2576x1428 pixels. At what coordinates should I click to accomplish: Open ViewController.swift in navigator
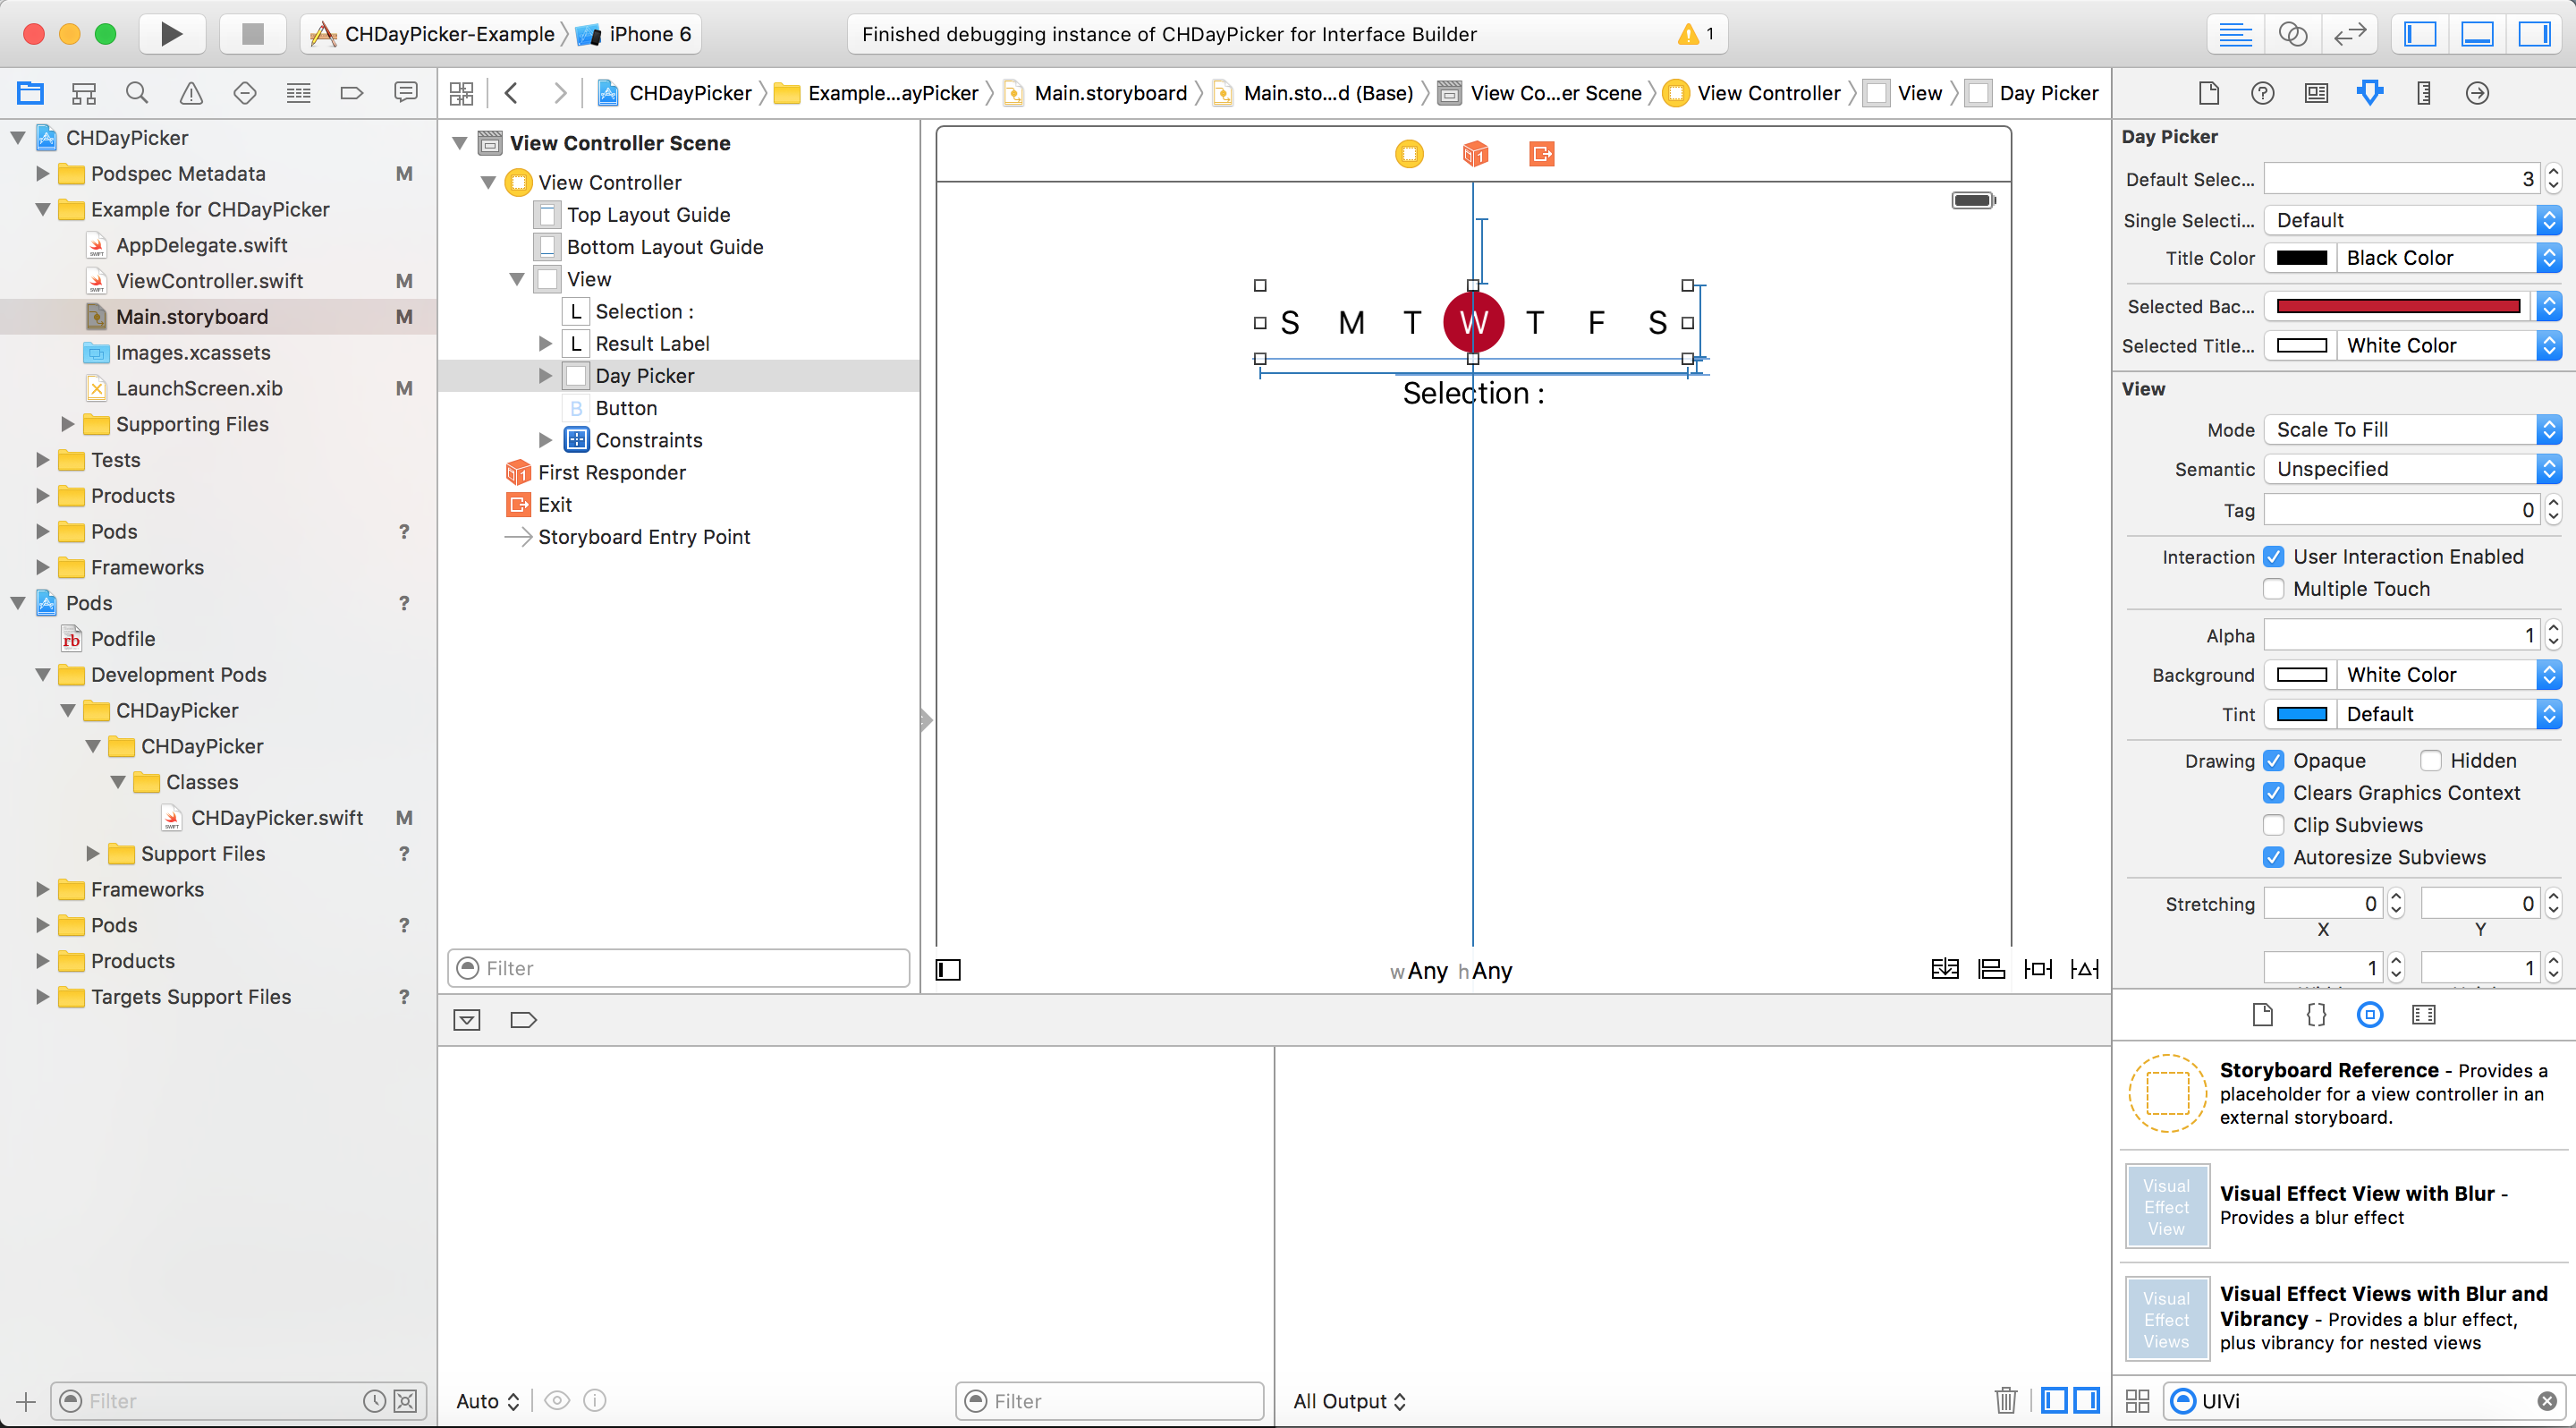tap(209, 281)
